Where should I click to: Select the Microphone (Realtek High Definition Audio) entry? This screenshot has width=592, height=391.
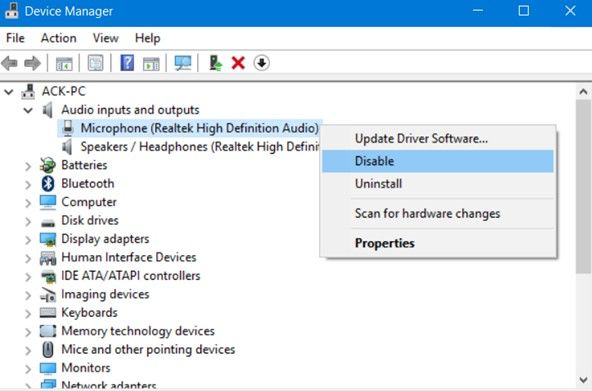(199, 128)
